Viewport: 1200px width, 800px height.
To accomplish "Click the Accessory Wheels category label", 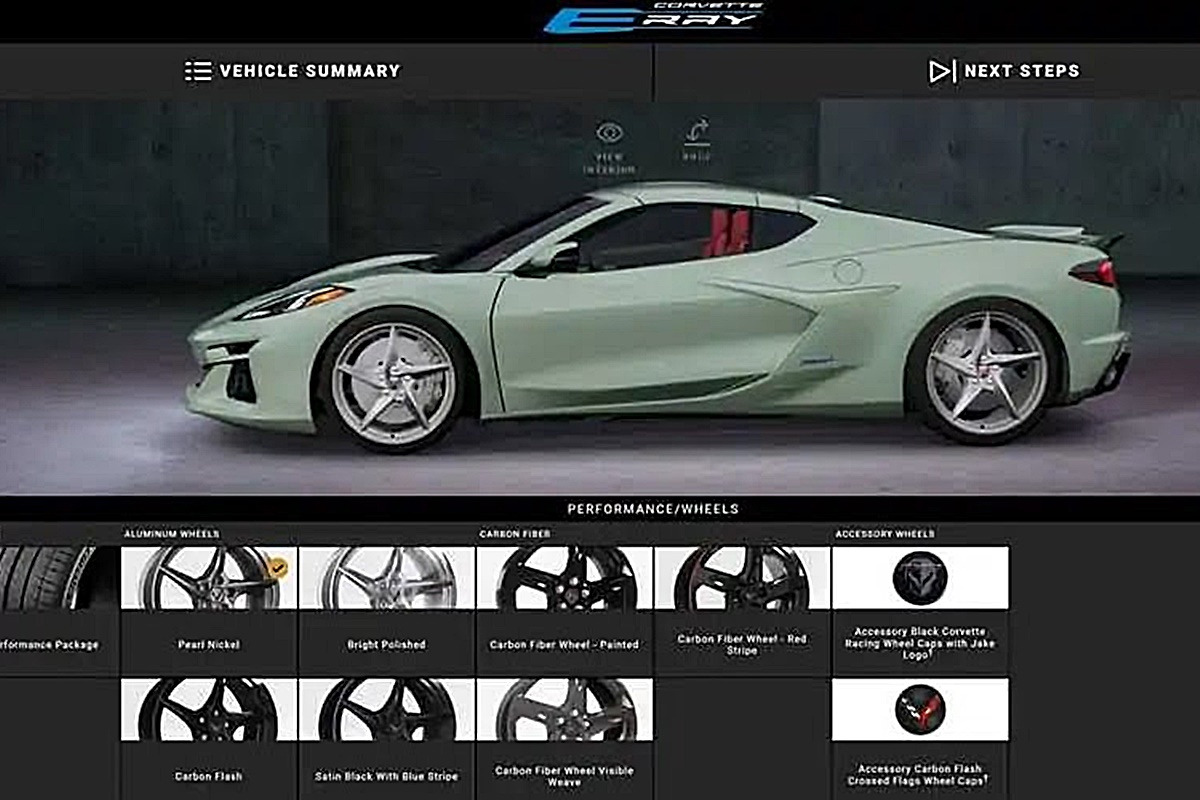I will (x=885, y=534).
